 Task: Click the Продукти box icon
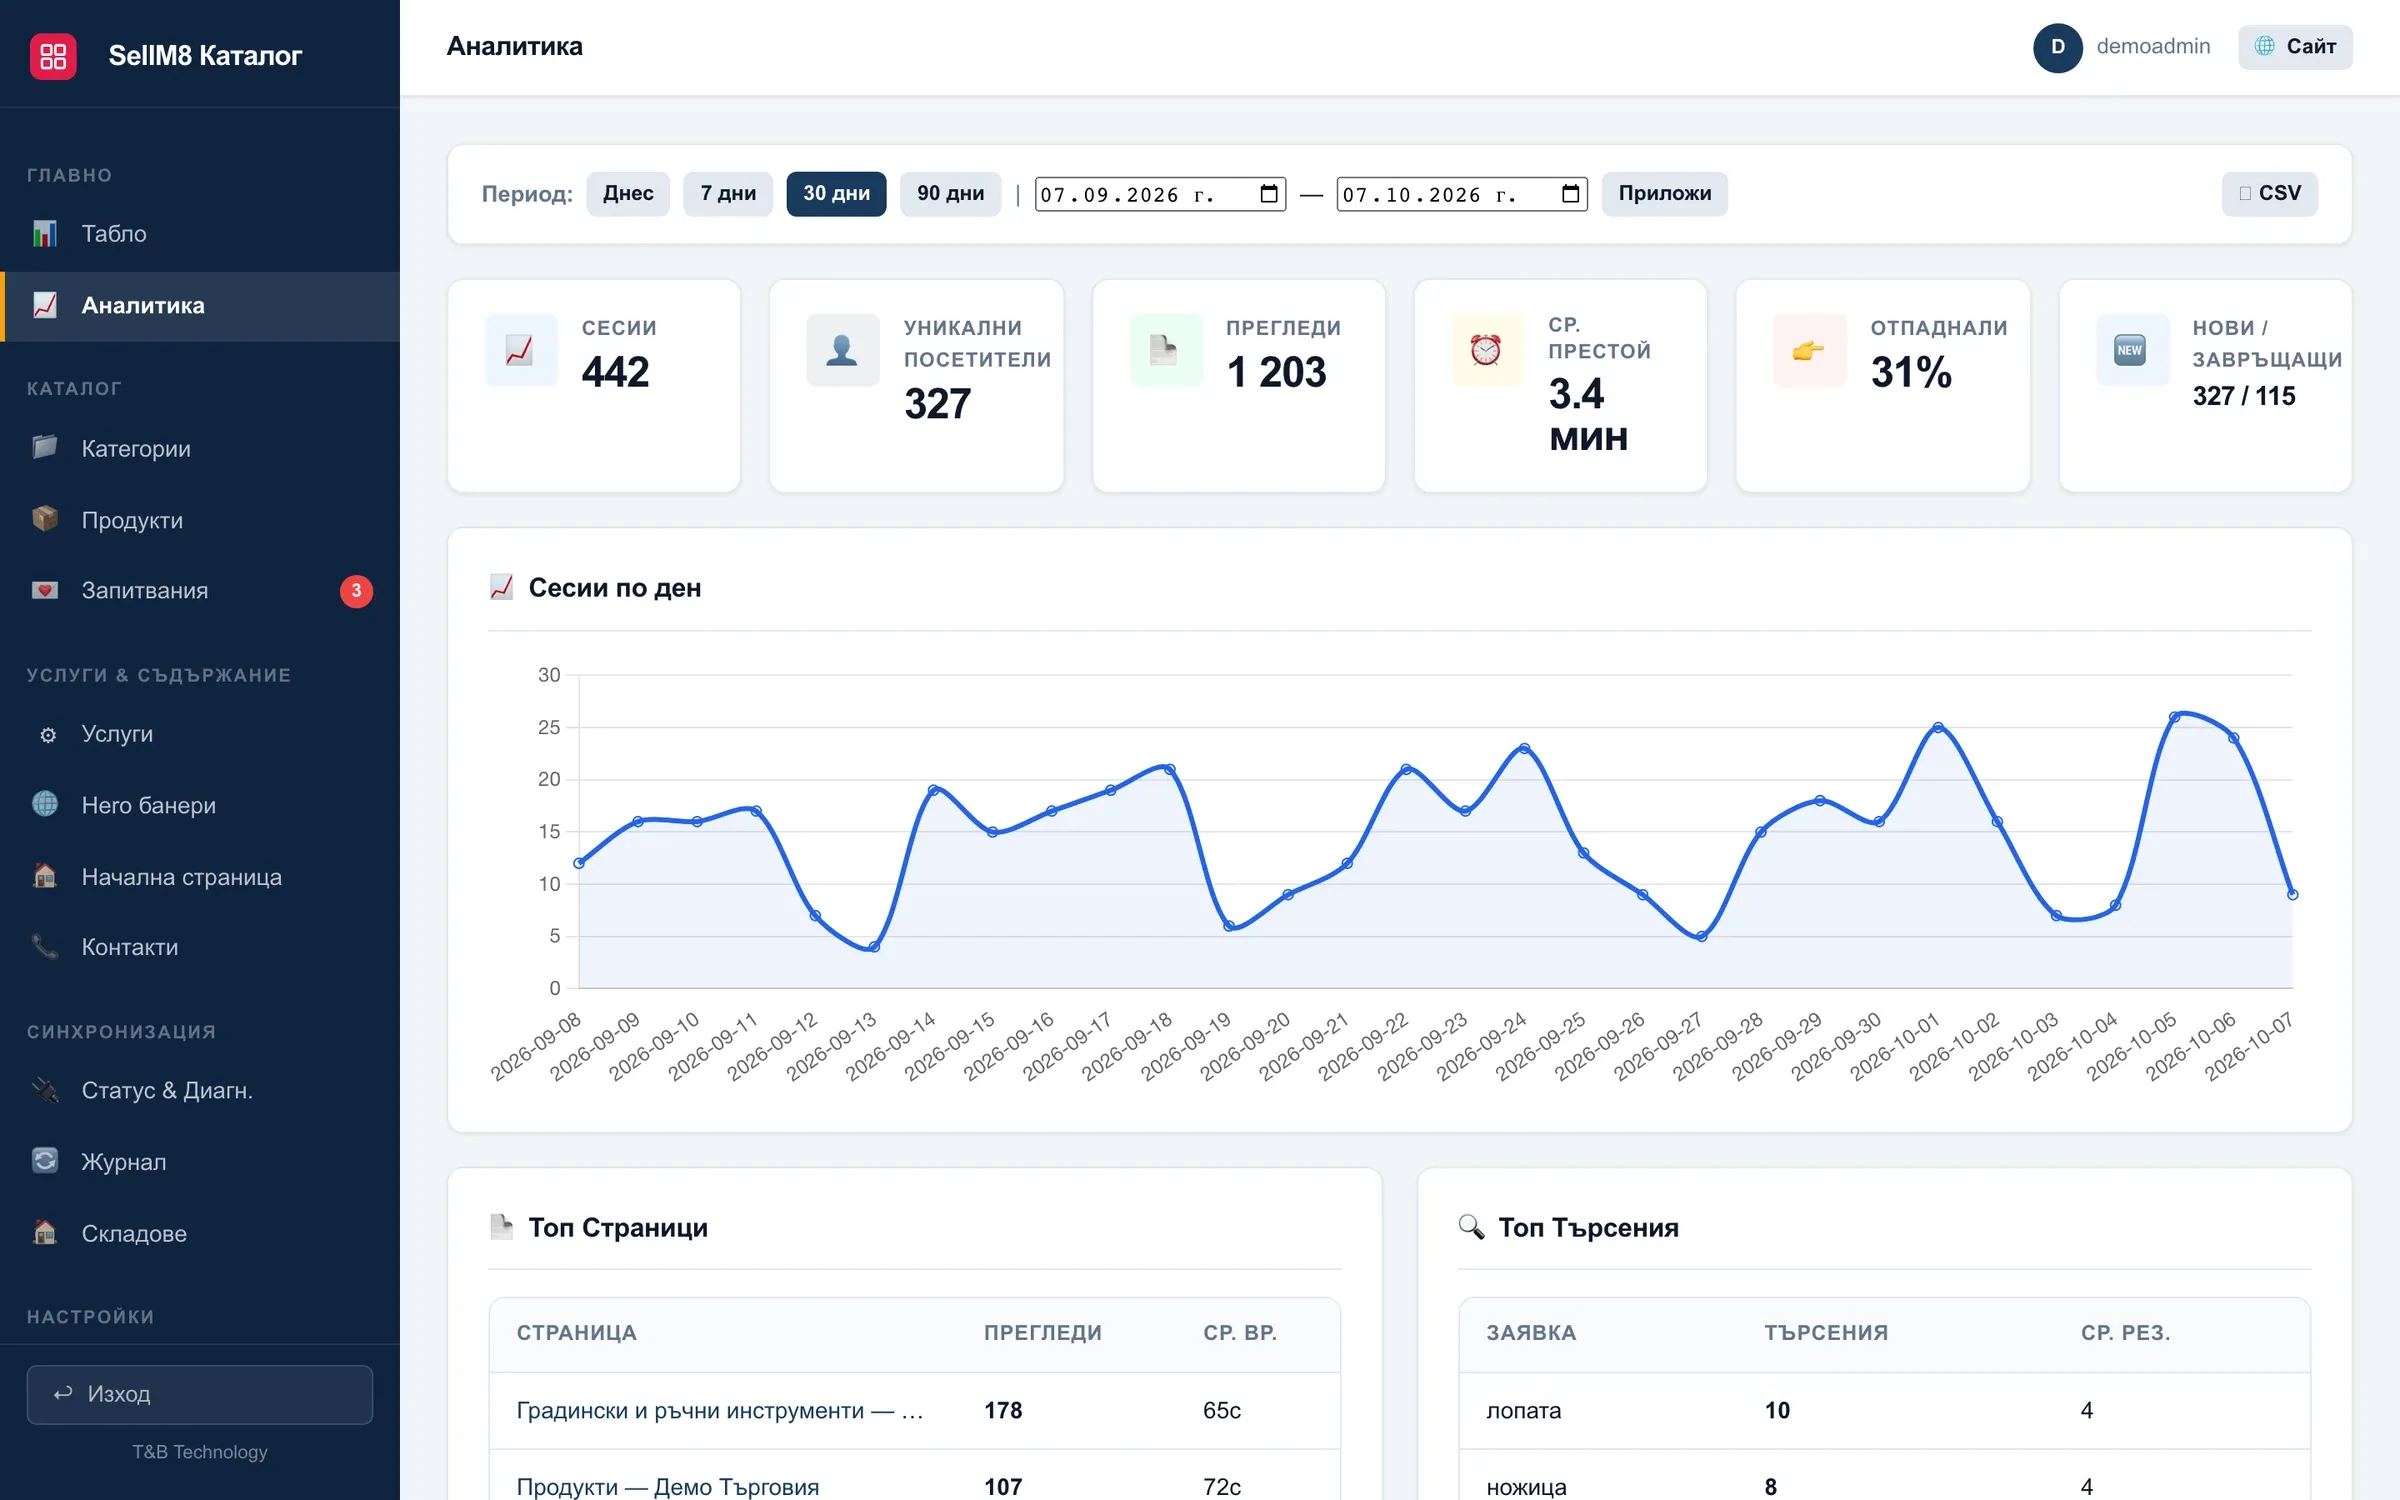pyautogui.click(x=45, y=519)
